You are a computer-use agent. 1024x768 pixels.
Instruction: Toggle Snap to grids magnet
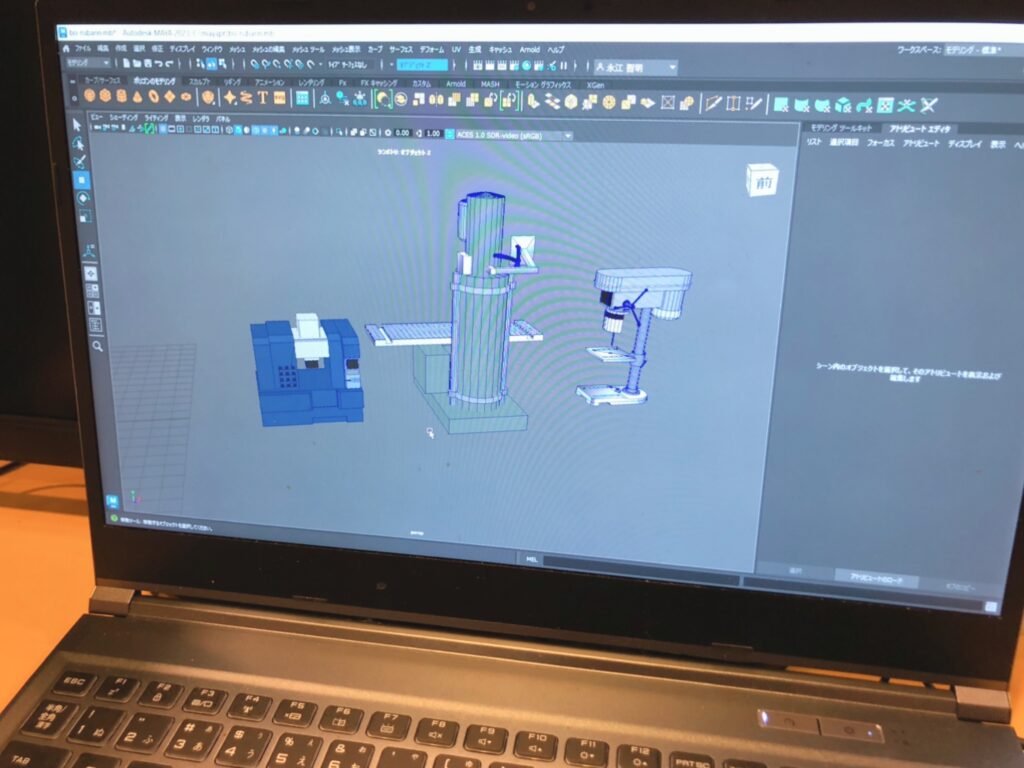(x=254, y=64)
